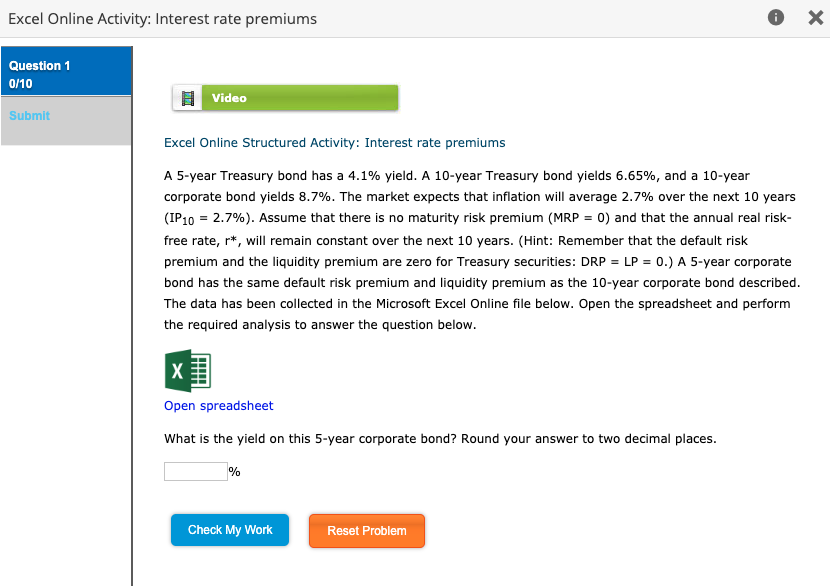830x586 pixels.
Task: Verify your answer using Check My Work
Action: point(229,529)
